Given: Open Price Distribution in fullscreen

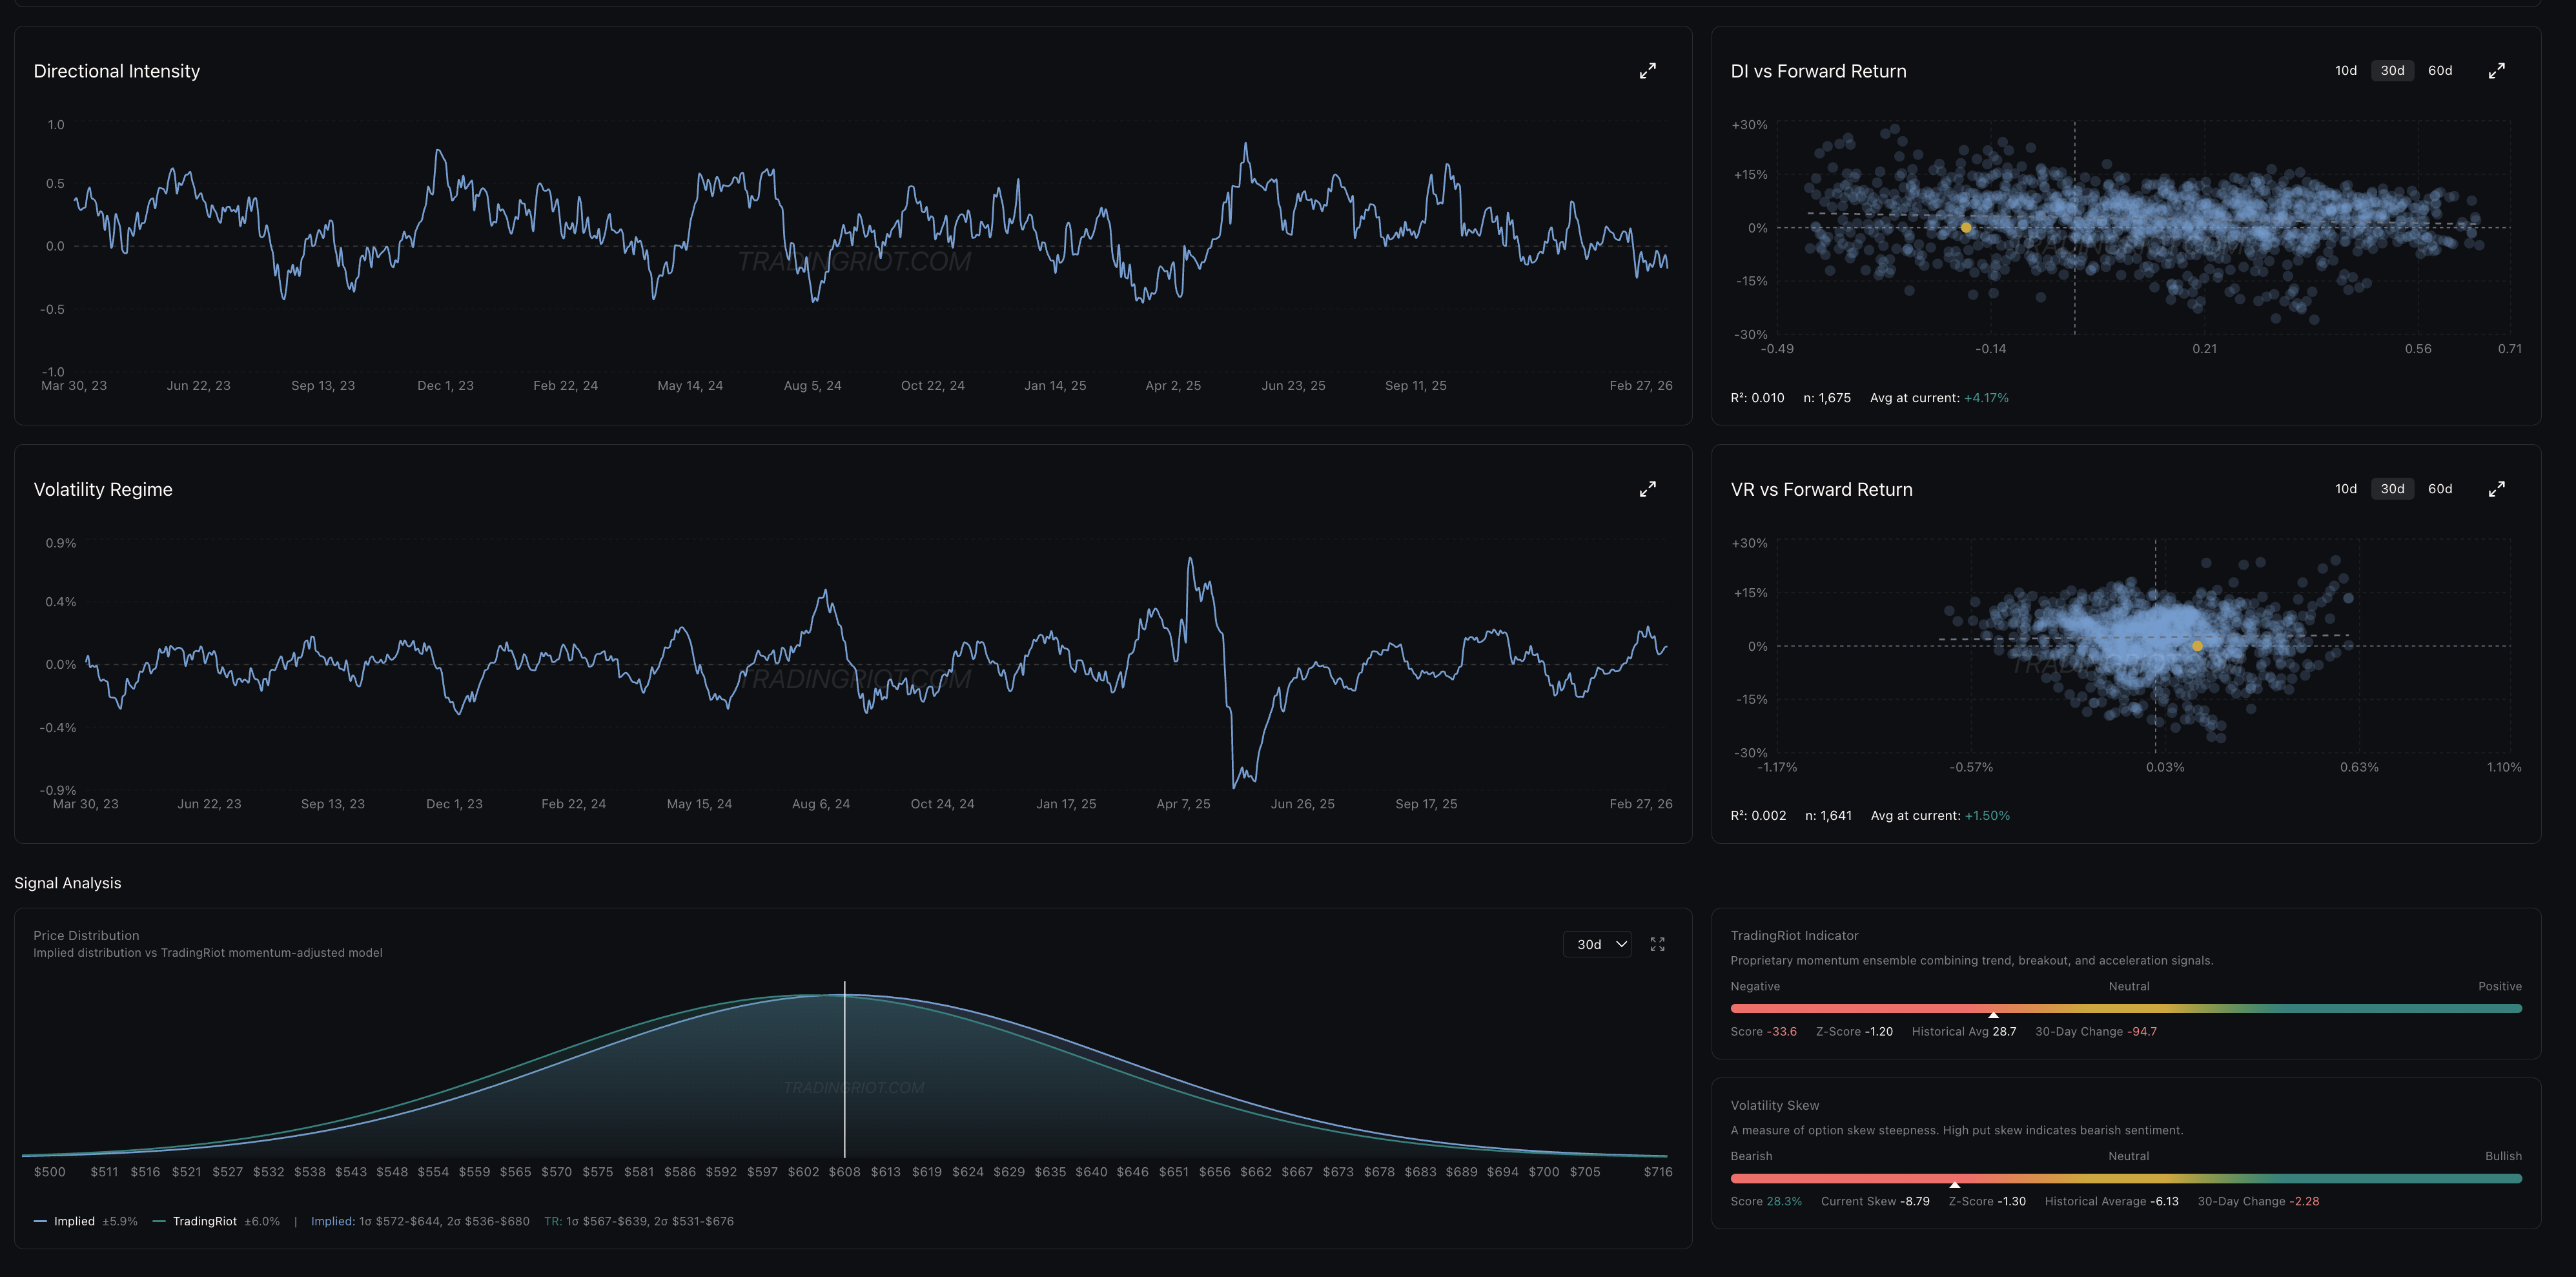Looking at the screenshot, I should pos(1657,944).
